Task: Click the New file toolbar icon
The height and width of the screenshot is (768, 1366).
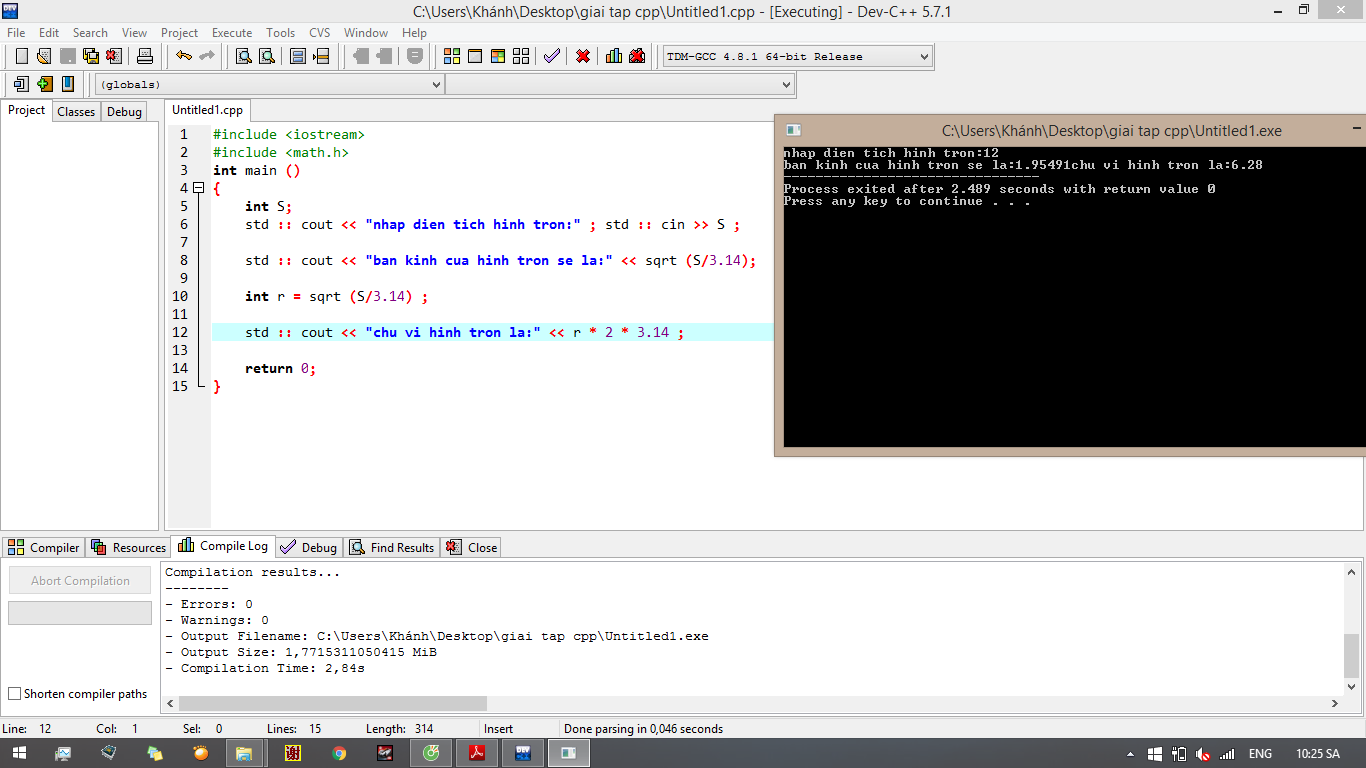Action: tap(21, 56)
